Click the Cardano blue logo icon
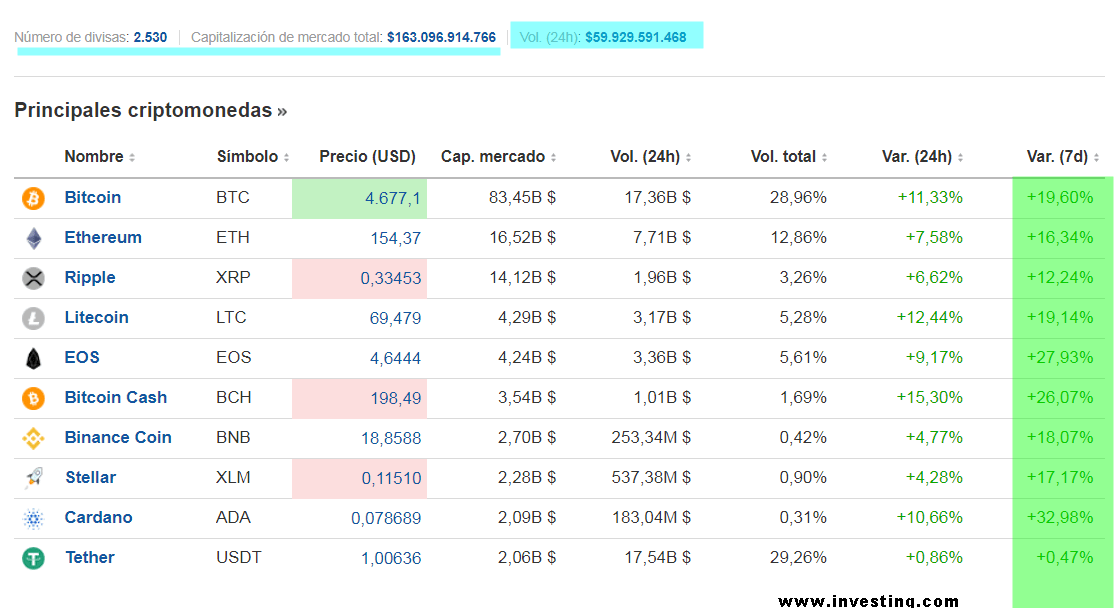The width and height of the screenshot is (1117, 608). [x=34, y=518]
